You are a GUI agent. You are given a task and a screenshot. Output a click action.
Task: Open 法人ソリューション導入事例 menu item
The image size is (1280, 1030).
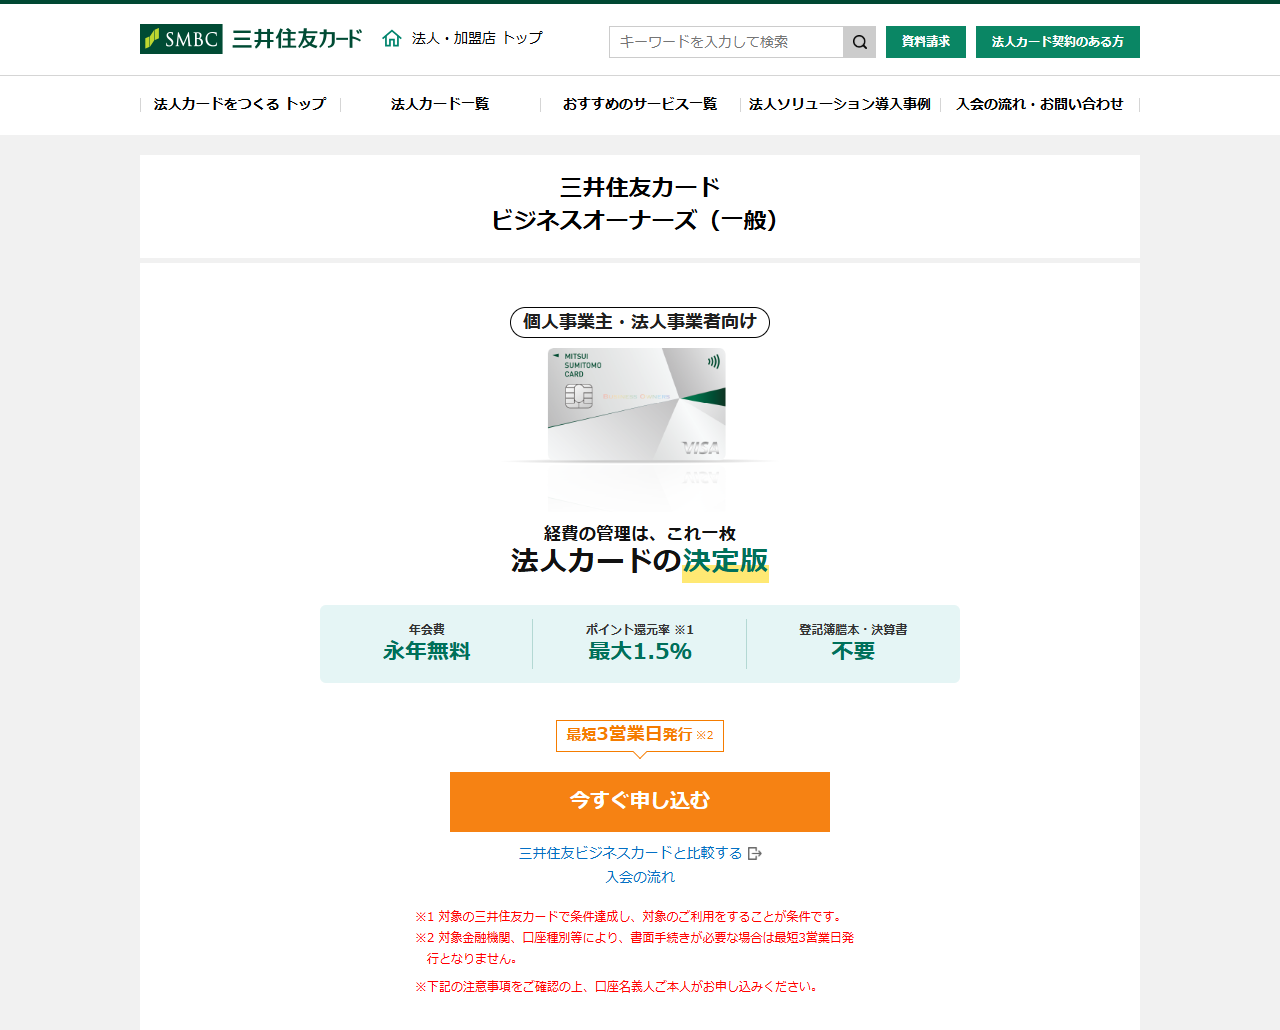pyautogui.click(x=840, y=104)
